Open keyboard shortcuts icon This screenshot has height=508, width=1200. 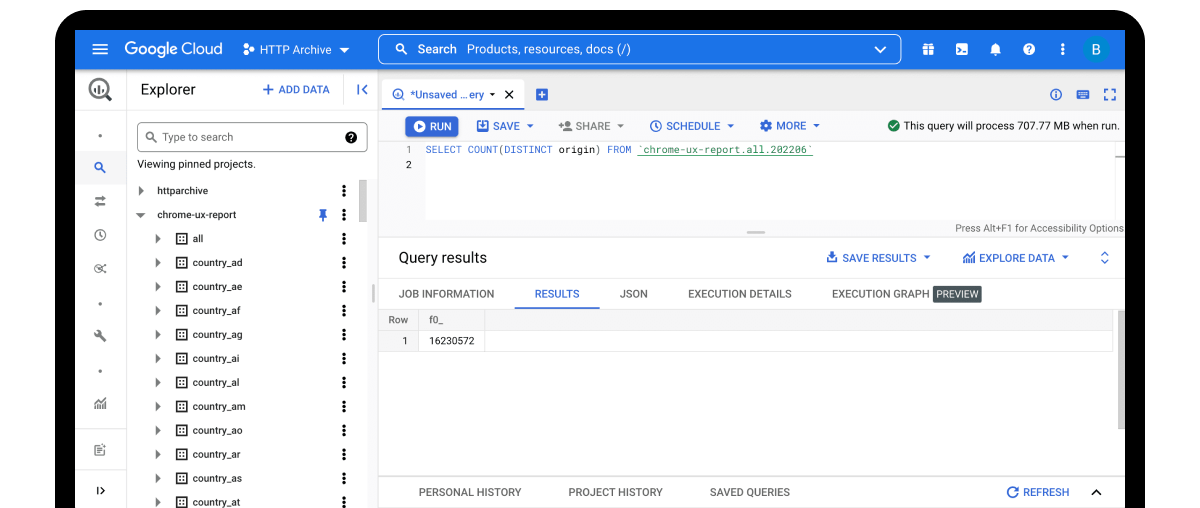[1083, 95]
